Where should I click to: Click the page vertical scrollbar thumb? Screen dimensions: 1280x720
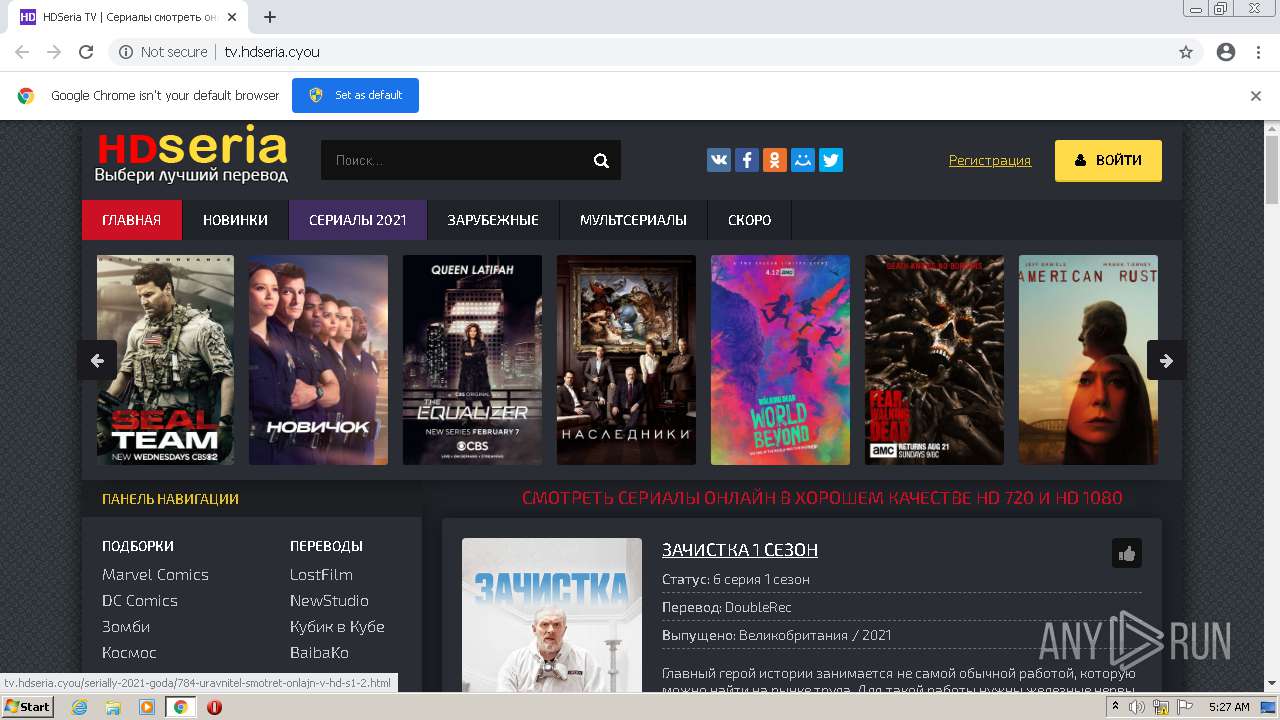tap(1271, 170)
